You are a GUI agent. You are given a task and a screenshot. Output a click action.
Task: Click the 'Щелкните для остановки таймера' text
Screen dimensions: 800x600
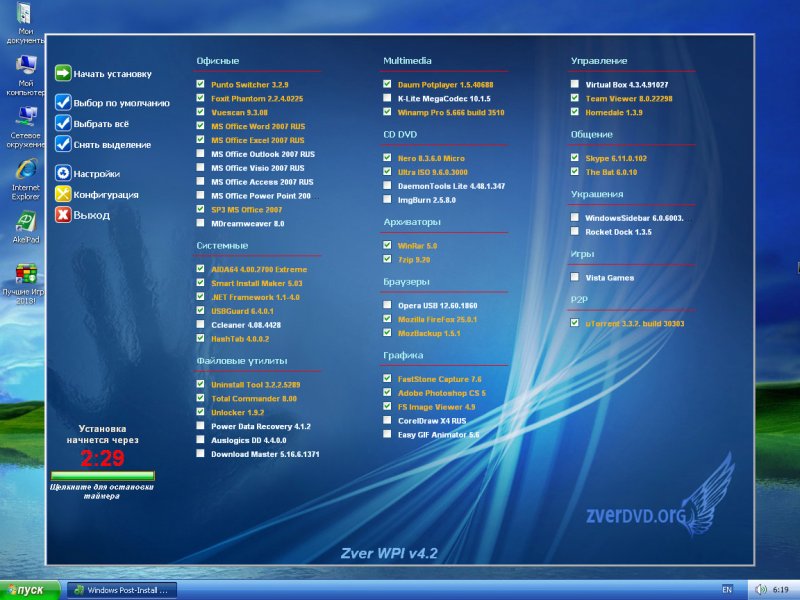pyautogui.click(x=102, y=491)
